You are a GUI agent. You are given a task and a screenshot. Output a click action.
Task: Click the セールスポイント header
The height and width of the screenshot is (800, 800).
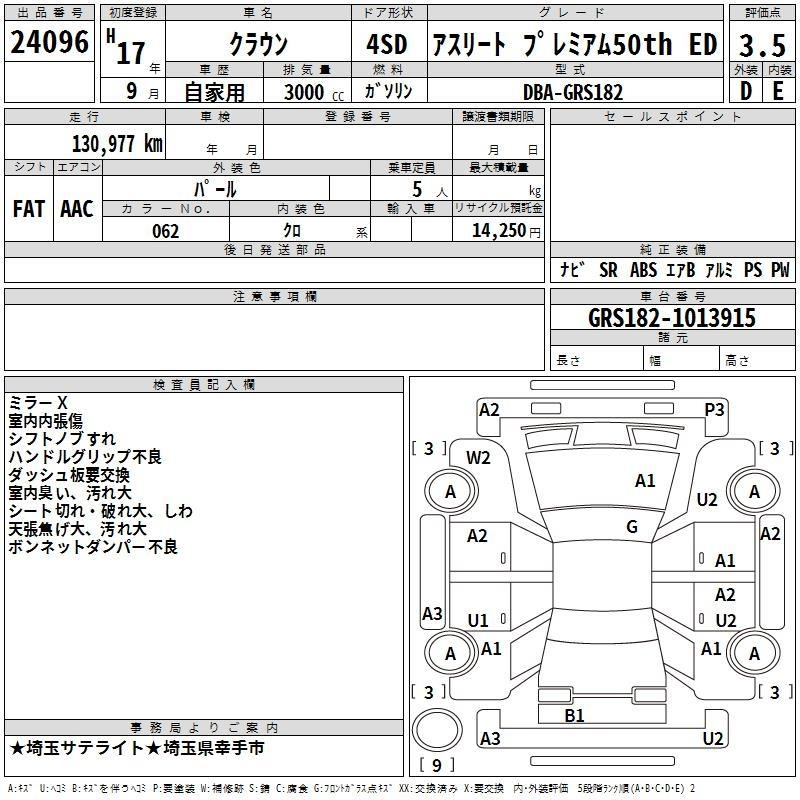(672, 117)
